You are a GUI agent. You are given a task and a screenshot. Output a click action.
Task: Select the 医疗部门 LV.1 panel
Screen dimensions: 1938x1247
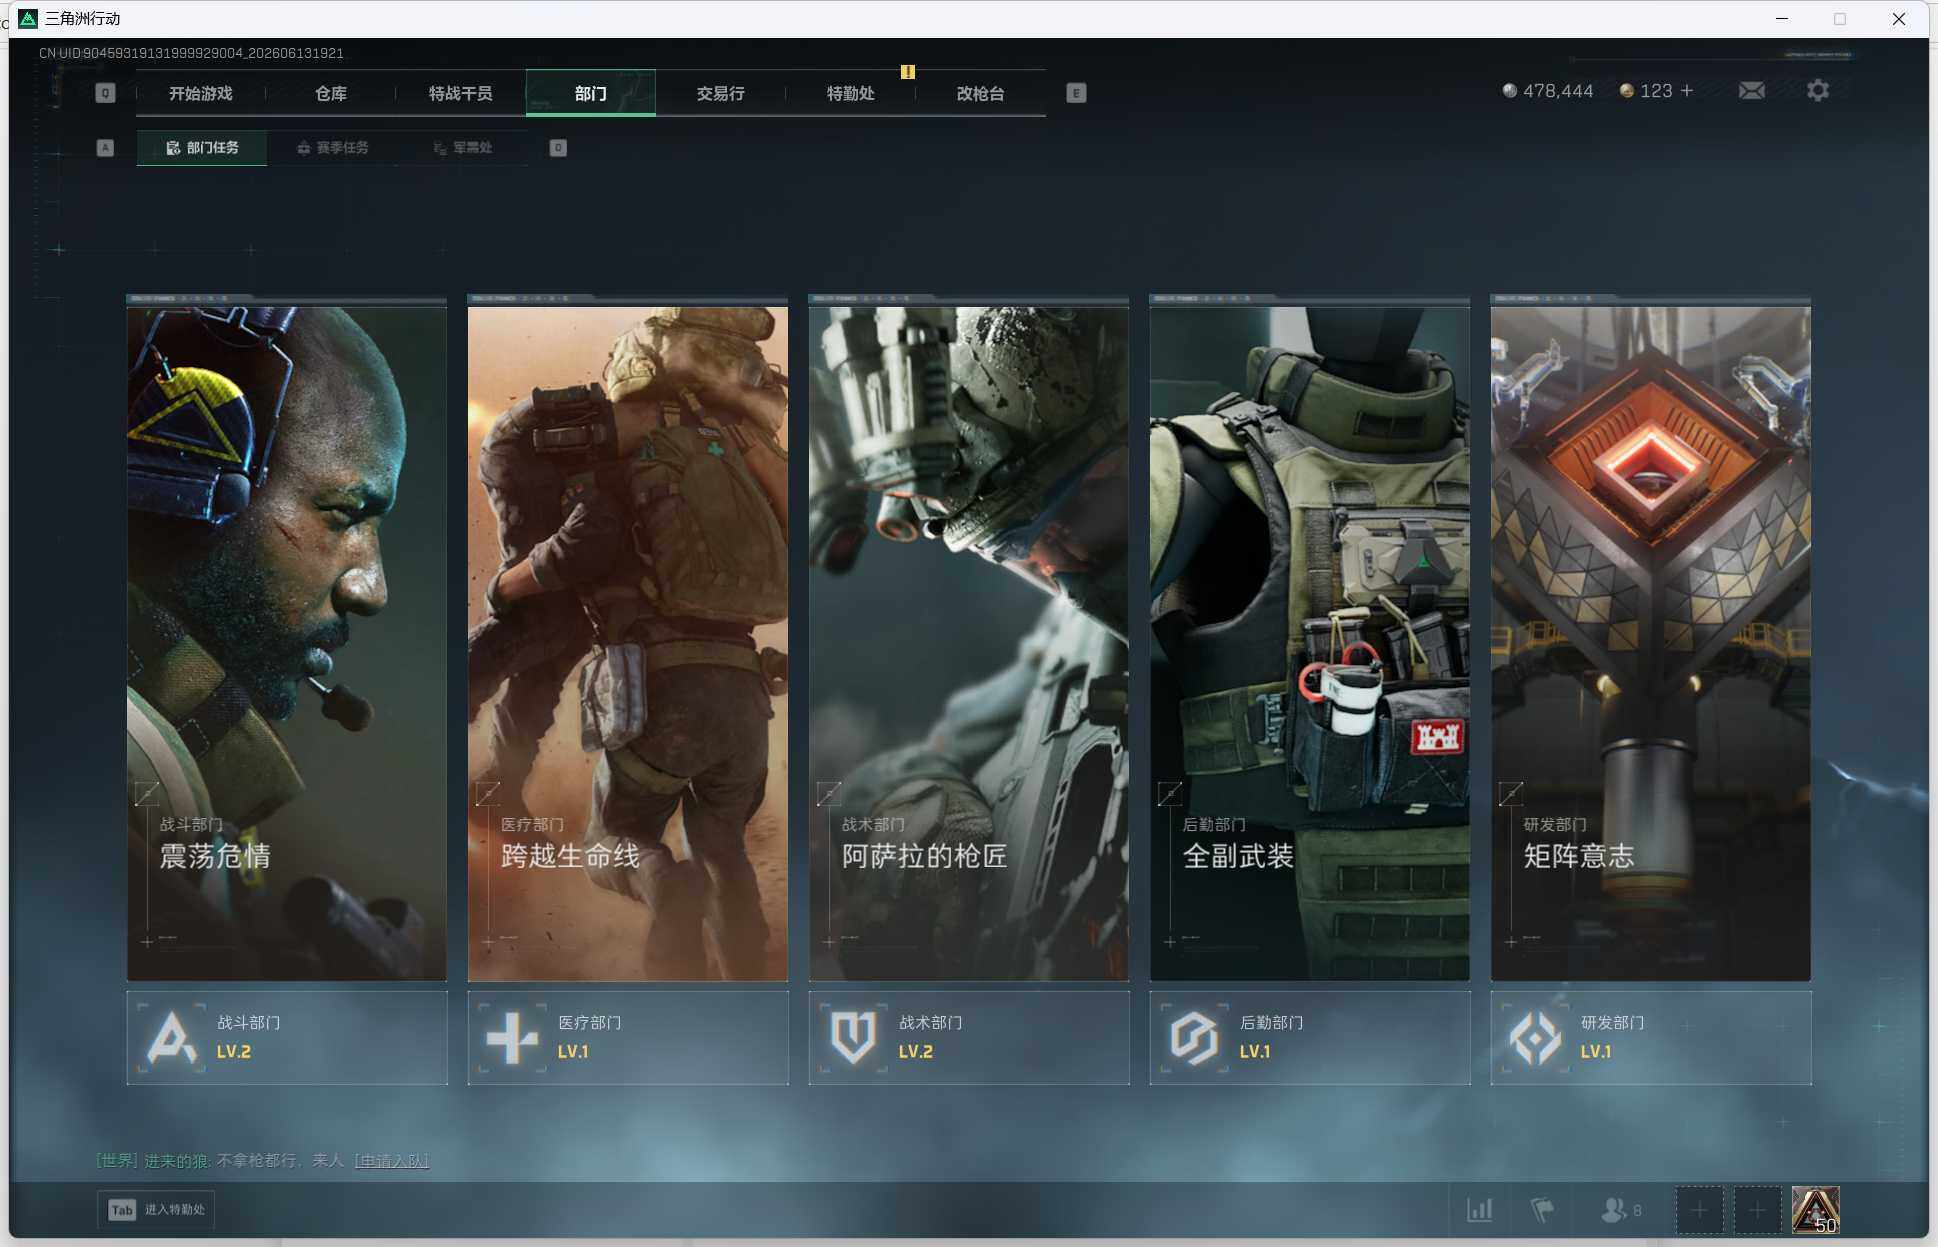pyautogui.click(x=628, y=1038)
